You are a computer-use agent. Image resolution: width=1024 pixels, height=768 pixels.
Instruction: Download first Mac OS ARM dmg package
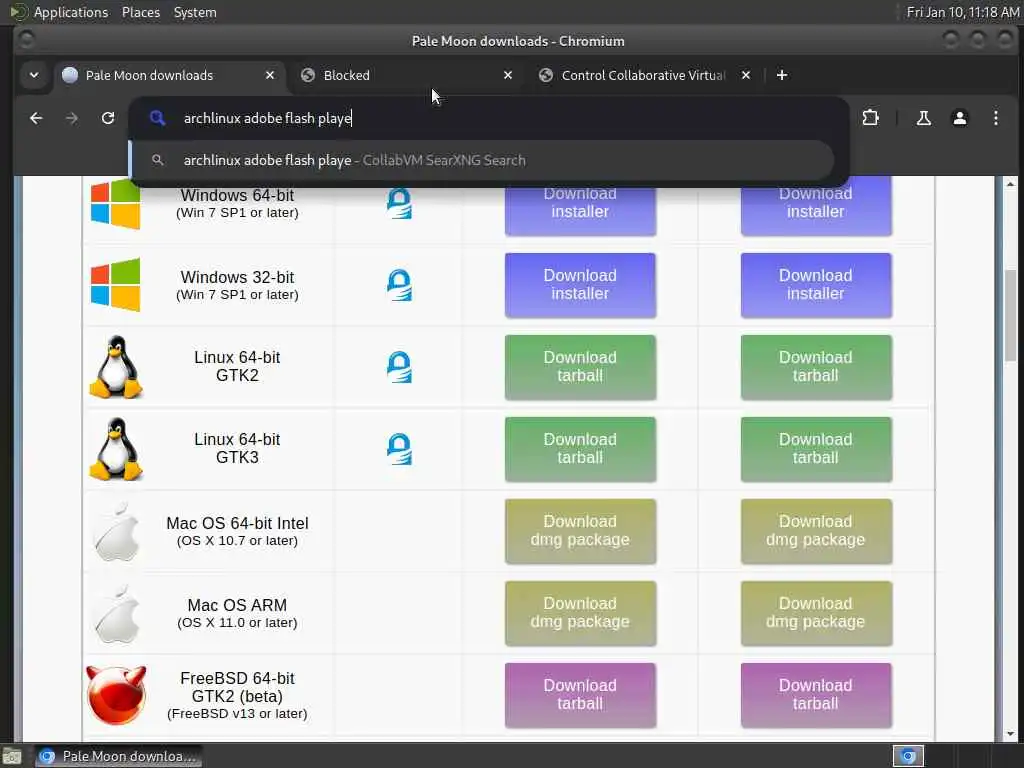(x=580, y=613)
